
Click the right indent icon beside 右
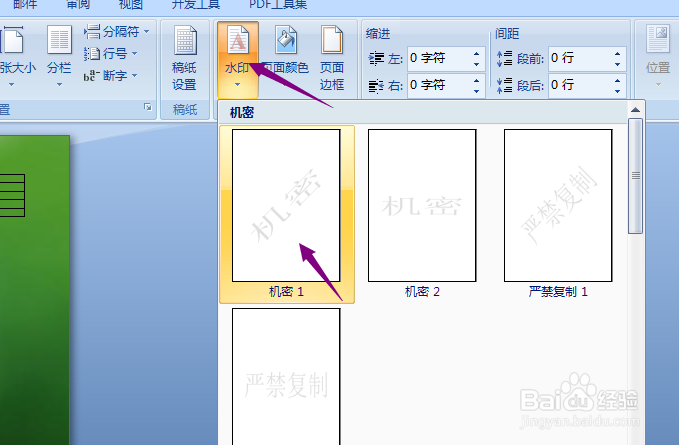[x=376, y=86]
